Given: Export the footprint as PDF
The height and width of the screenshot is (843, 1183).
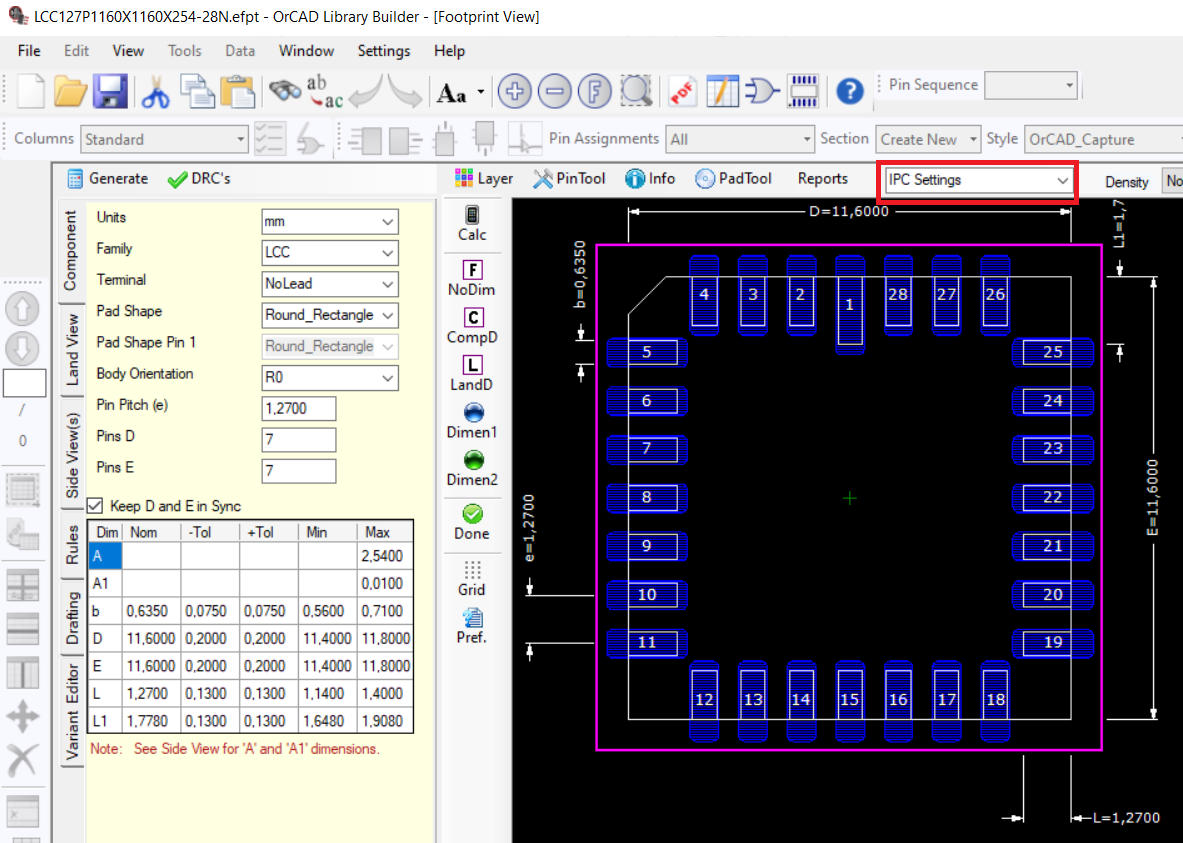Looking at the screenshot, I should [682, 91].
